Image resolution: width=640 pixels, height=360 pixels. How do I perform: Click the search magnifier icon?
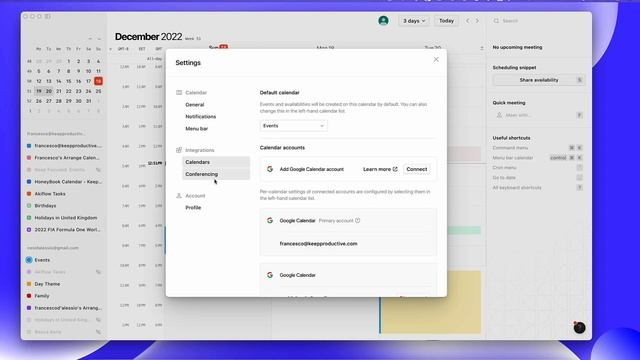[x=496, y=21]
